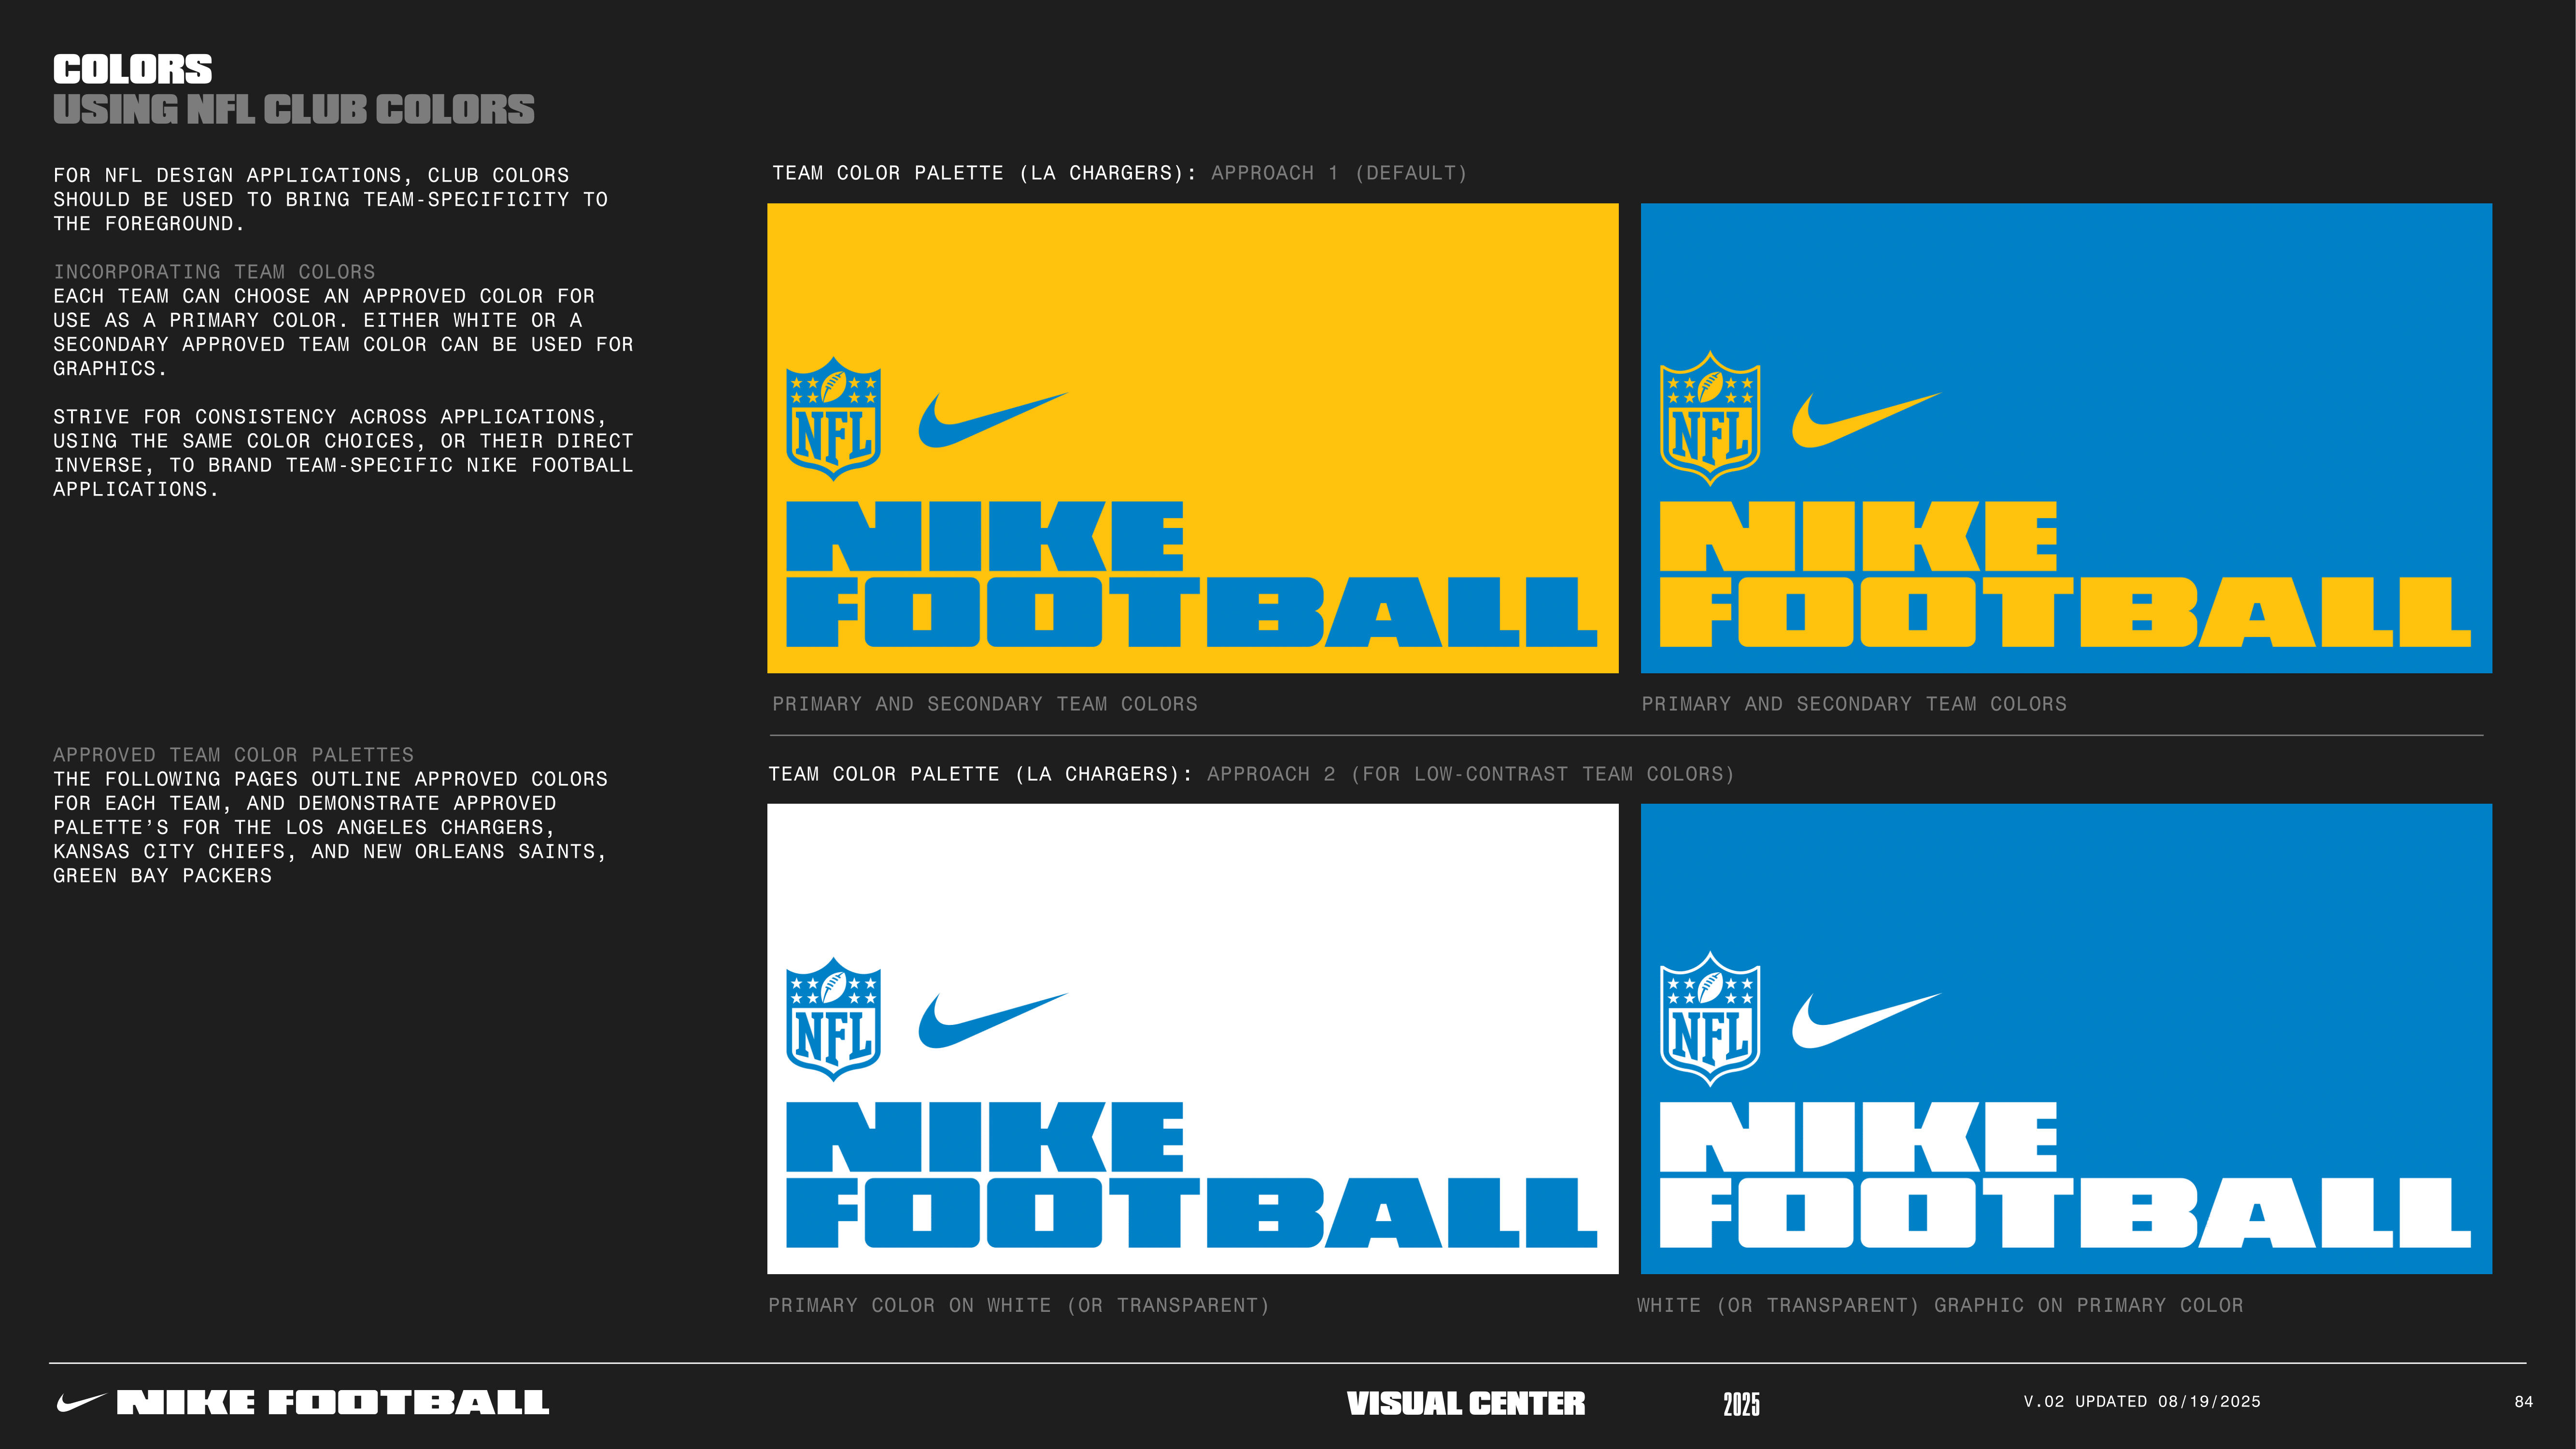The image size is (2576, 1449).
Task: Click white NIKE FOOTBALL wordmark on blue
Action: tap(2064, 1175)
